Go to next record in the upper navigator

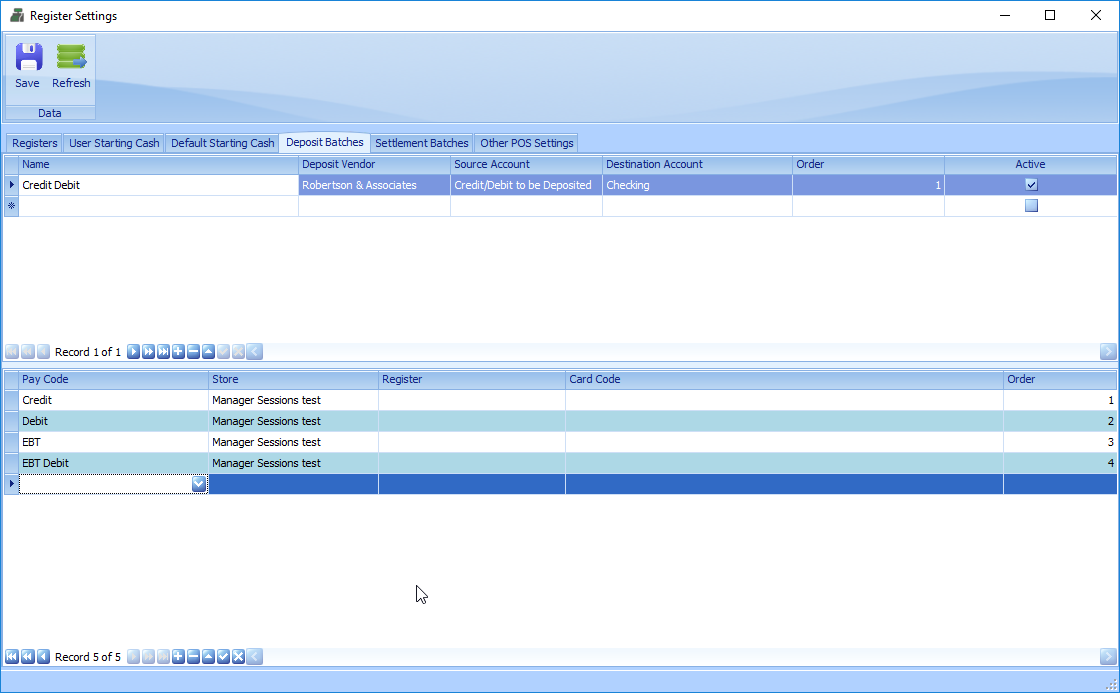tap(133, 352)
